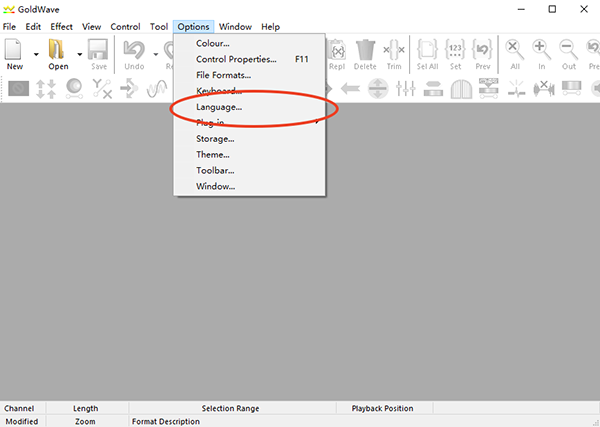Click the Delete trash can icon
This screenshot has width=600, height=427.
click(x=366, y=50)
